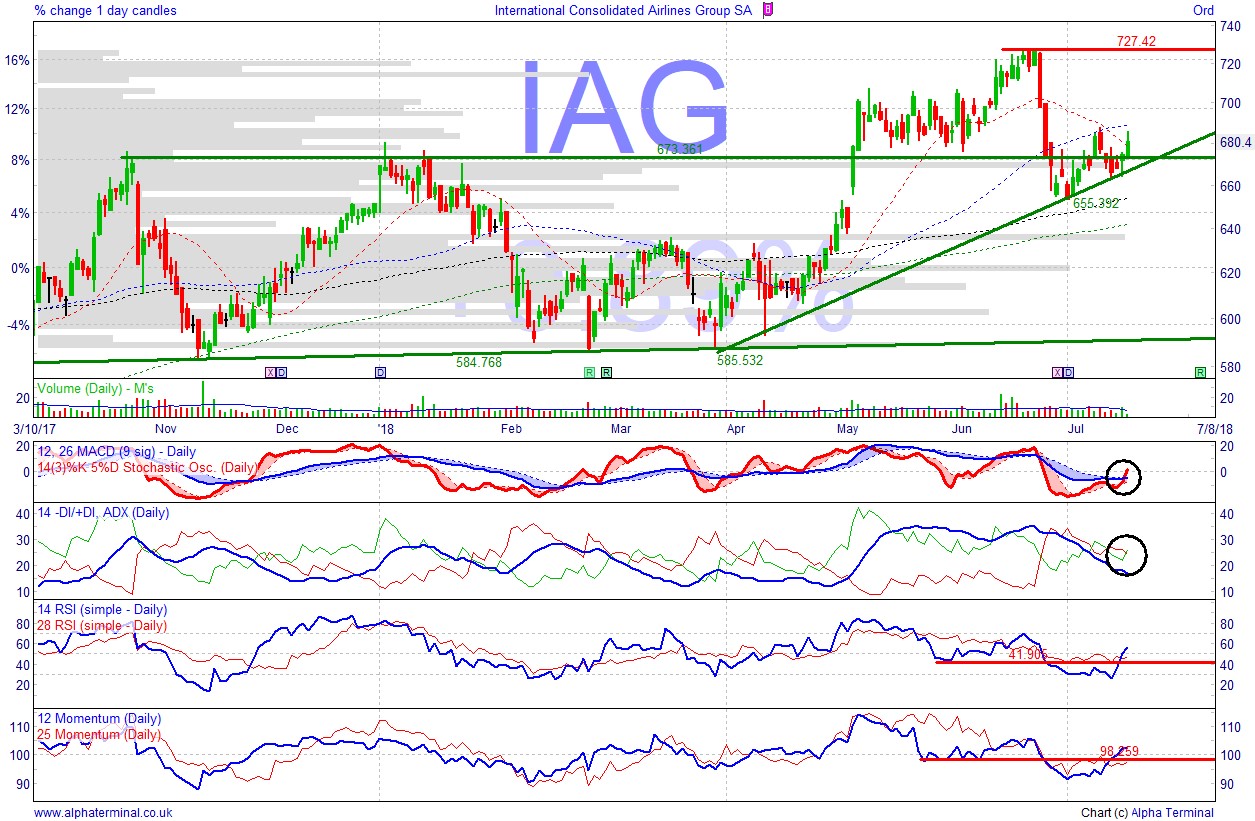Click the 680.4 current price tag
This screenshot has width=1255, height=821.
click(x=1236, y=143)
